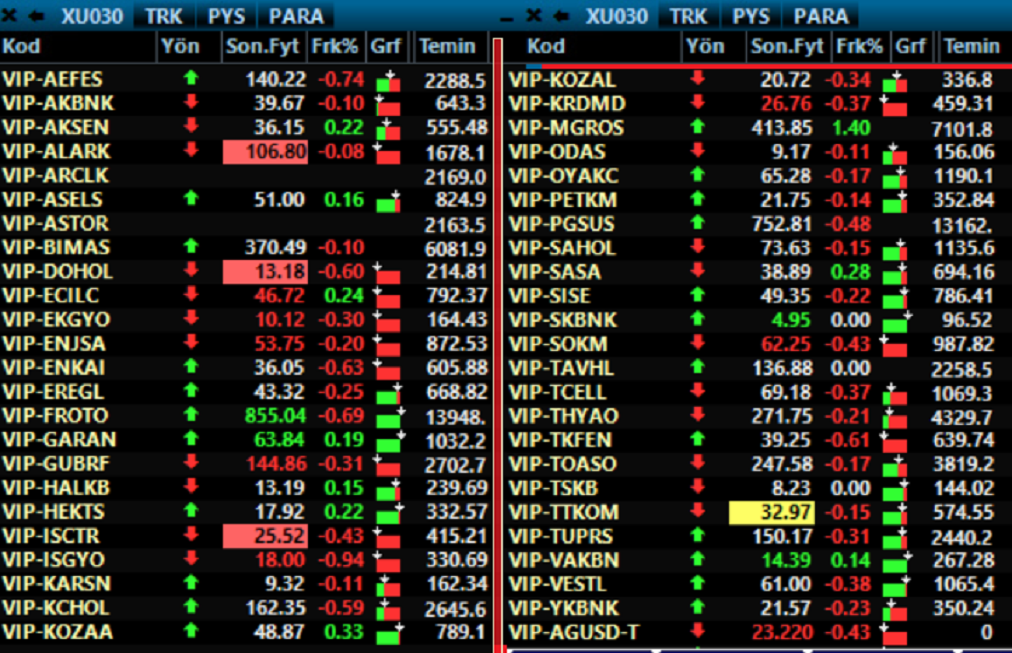Click green up arrow for VIP-KOZAA
The height and width of the screenshot is (653, 1012).
(190, 631)
